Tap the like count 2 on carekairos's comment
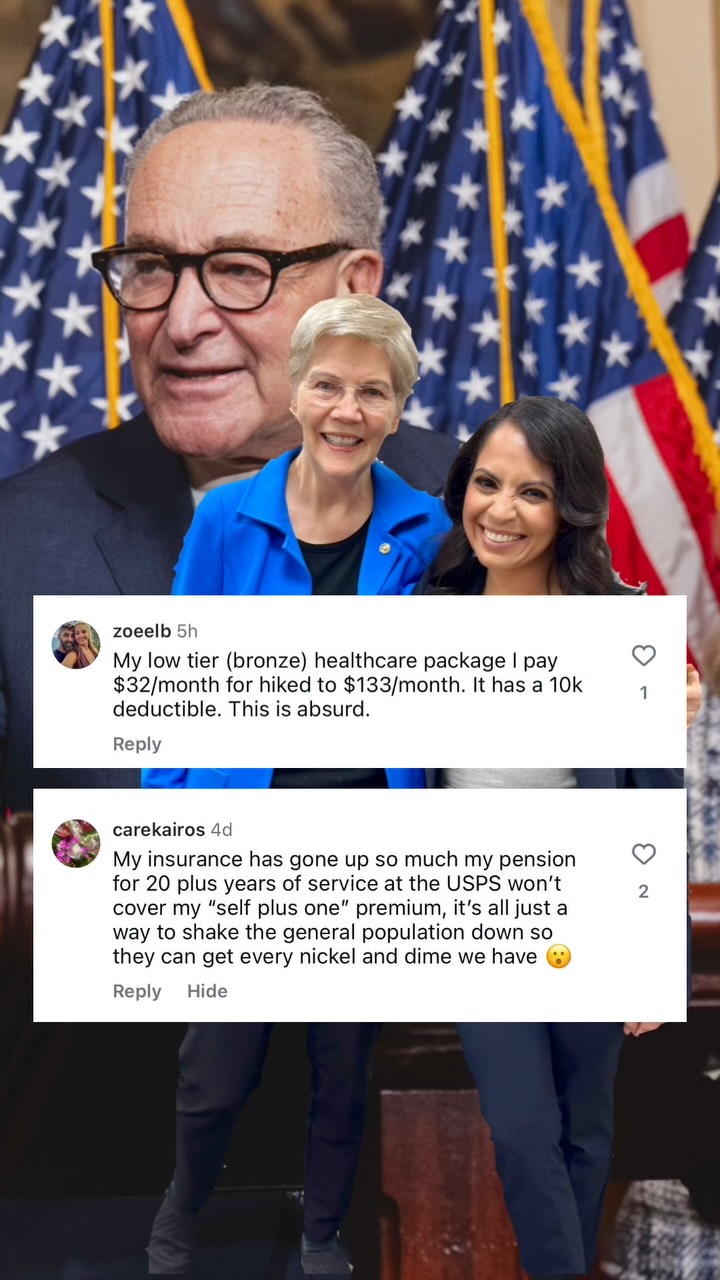The image size is (720, 1280). click(644, 891)
